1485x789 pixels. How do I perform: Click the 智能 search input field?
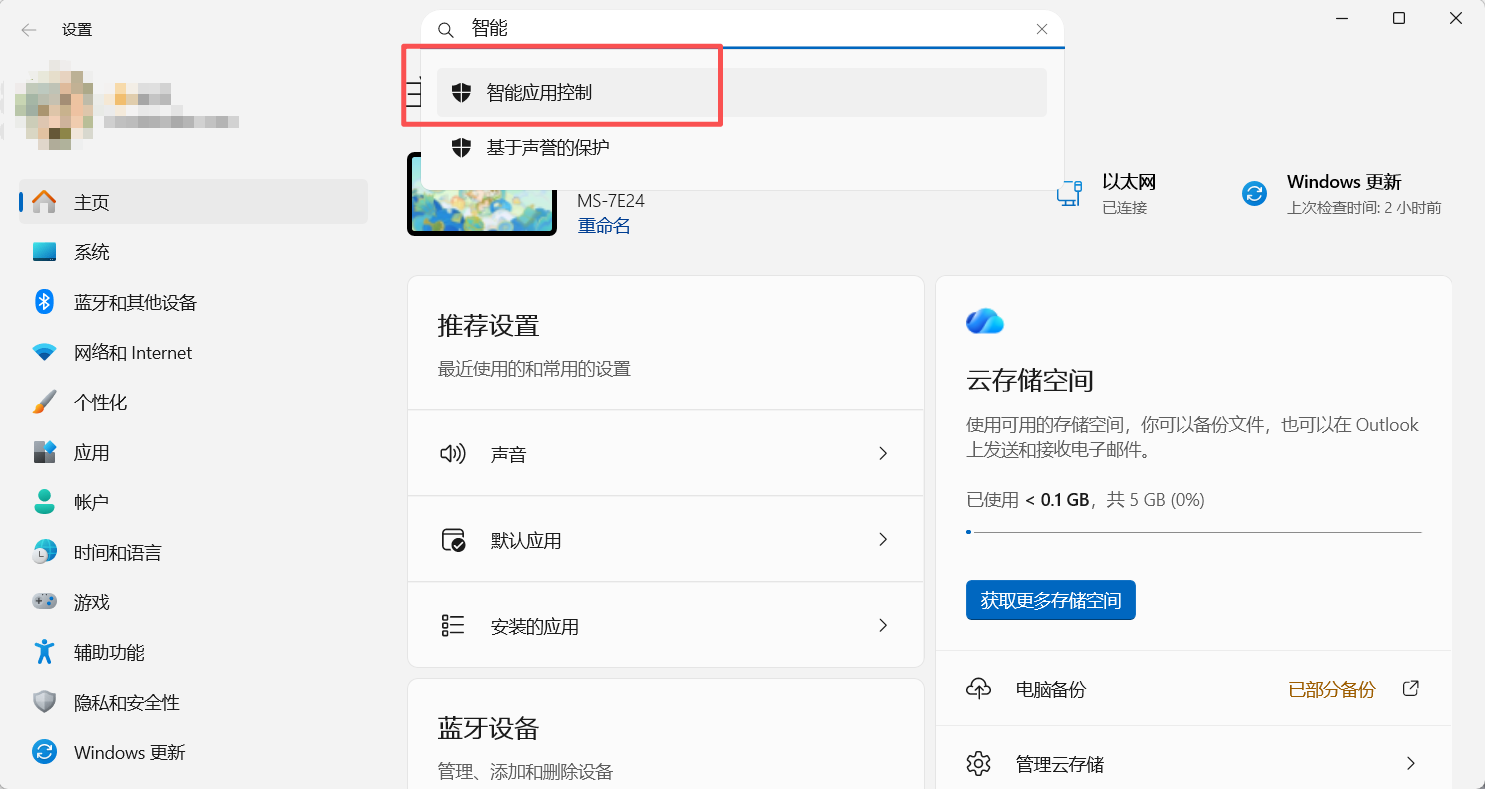(x=740, y=29)
